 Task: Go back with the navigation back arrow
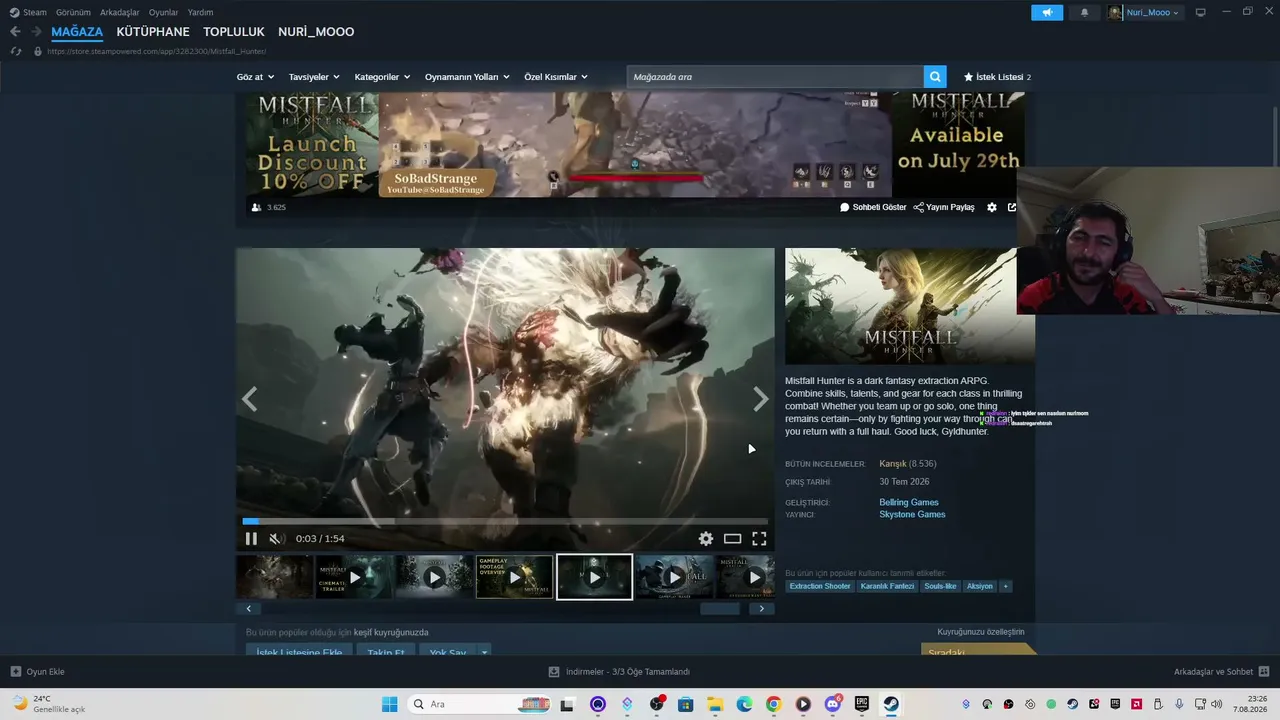click(15, 32)
